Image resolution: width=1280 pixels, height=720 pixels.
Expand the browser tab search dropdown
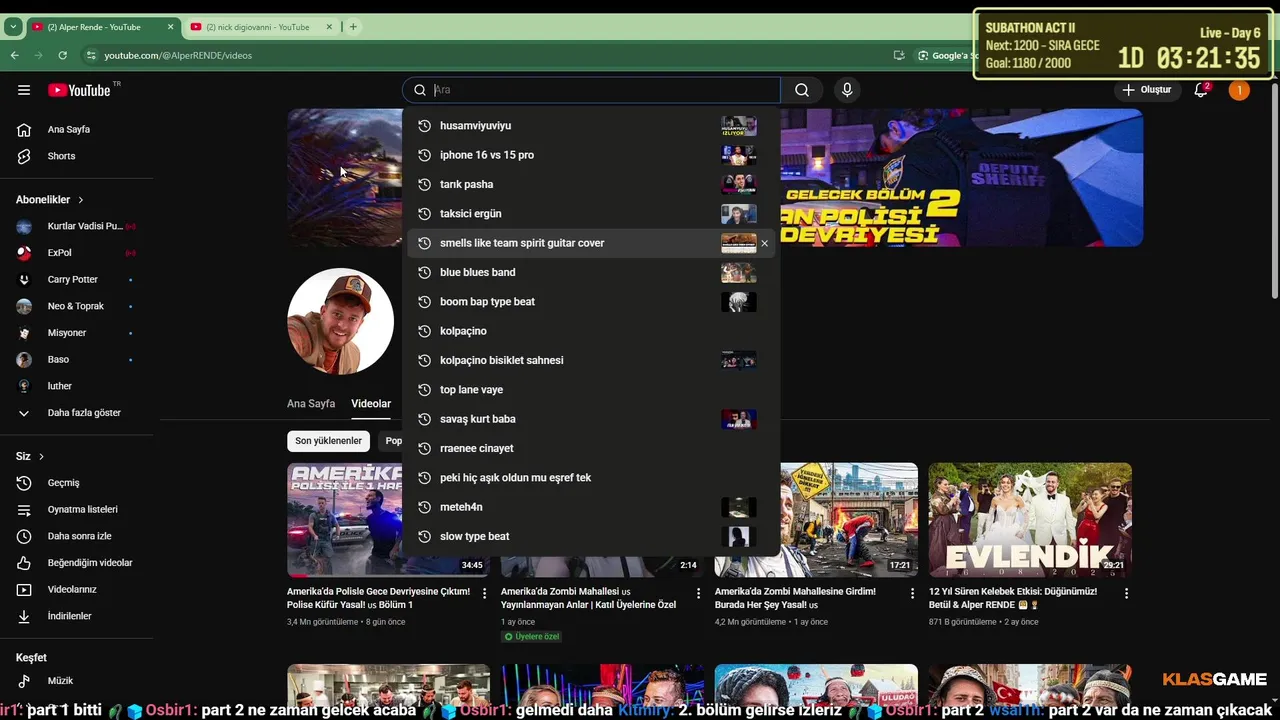click(x=13, y=27)
